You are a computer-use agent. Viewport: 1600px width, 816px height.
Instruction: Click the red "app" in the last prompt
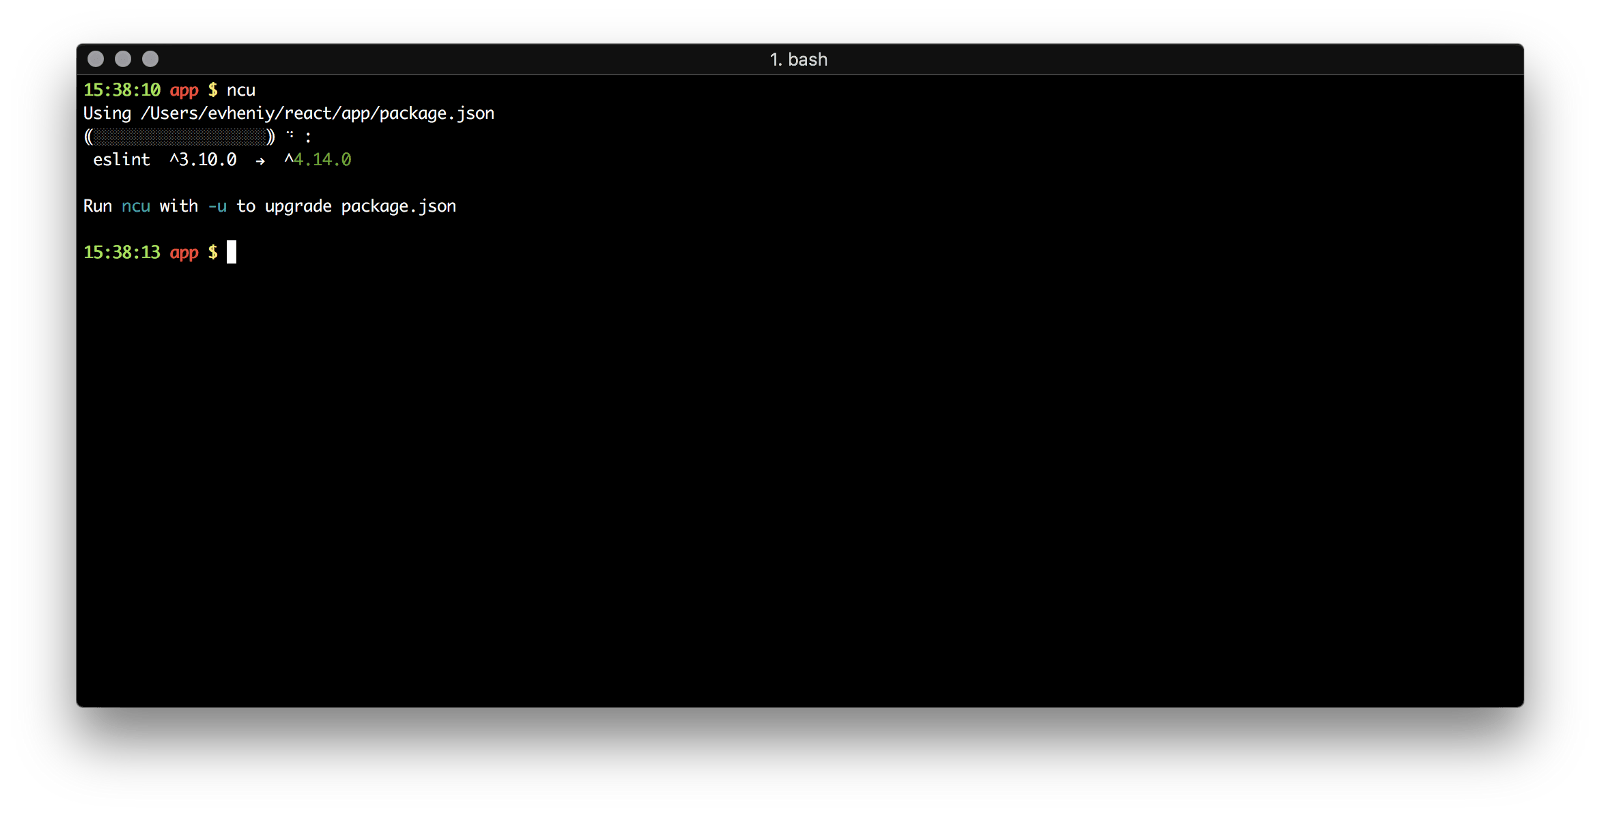[x=184, y=252]
